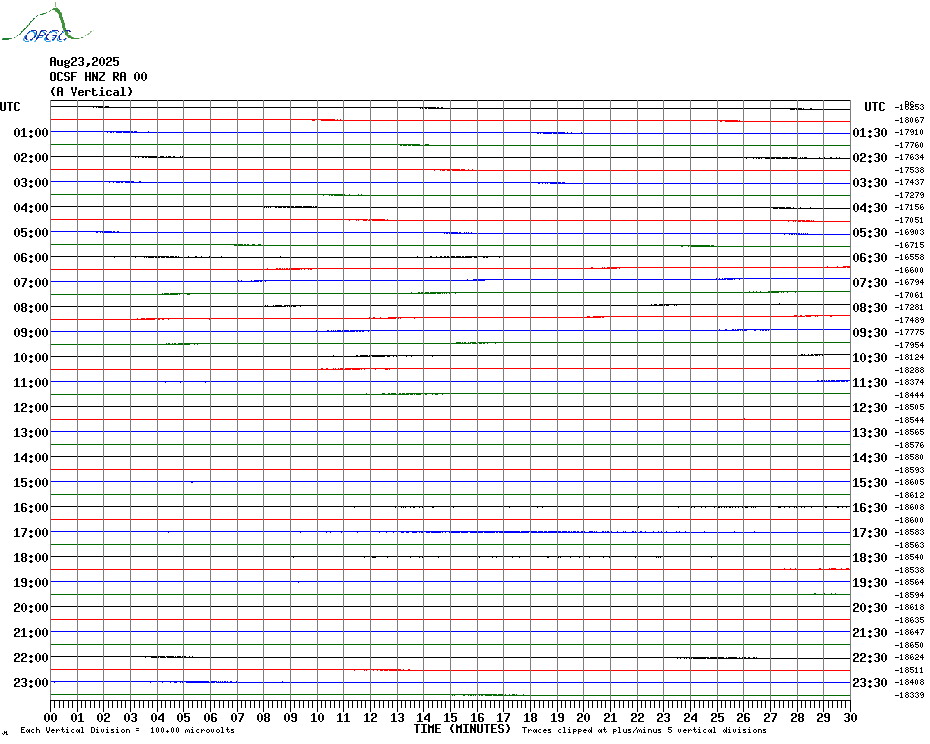Click the 20:30 label on the right
The width and height of the screenshot is (930, 744).
tap(870, 608)
